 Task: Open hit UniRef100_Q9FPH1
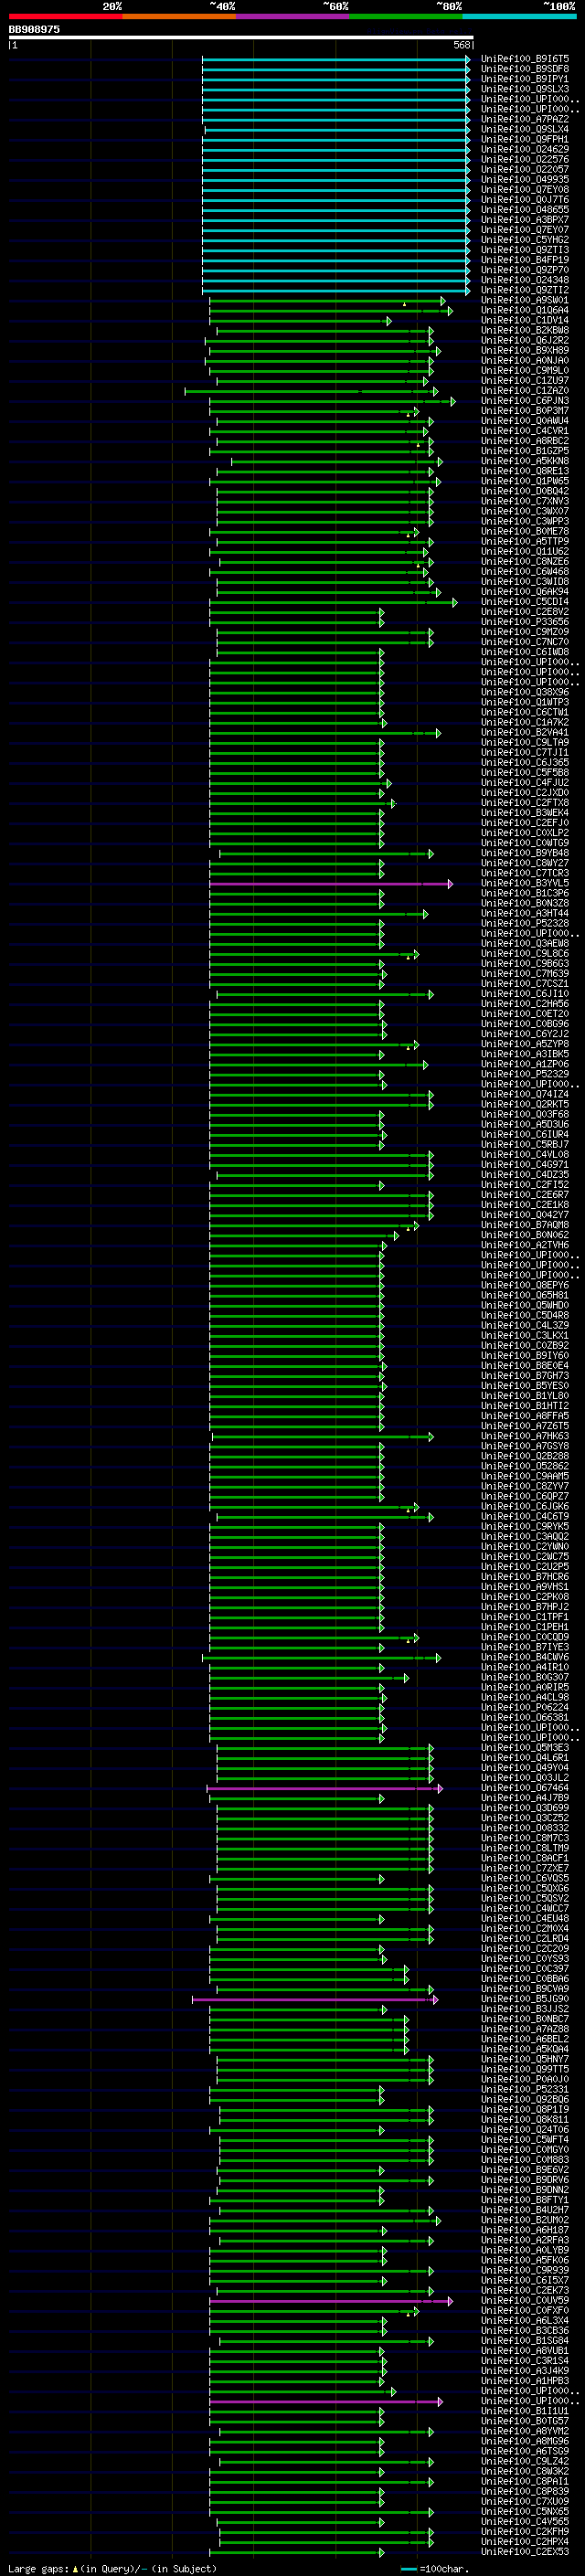(x=525, y=139)
